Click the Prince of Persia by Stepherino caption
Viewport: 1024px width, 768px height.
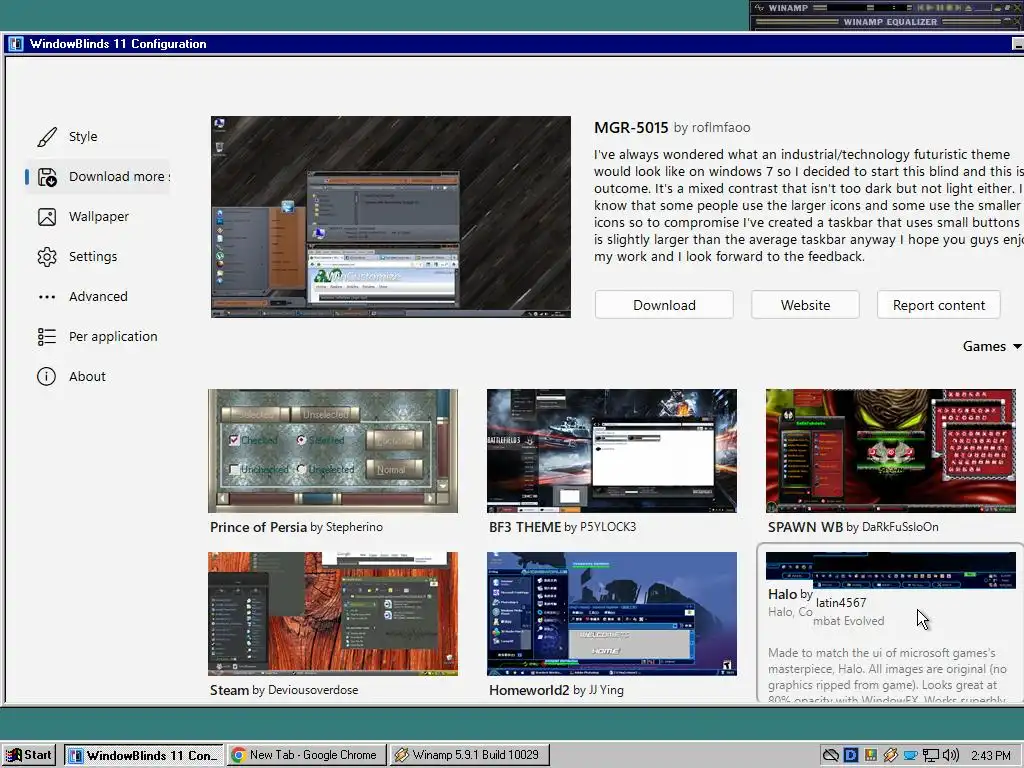[x=296, y=527]
